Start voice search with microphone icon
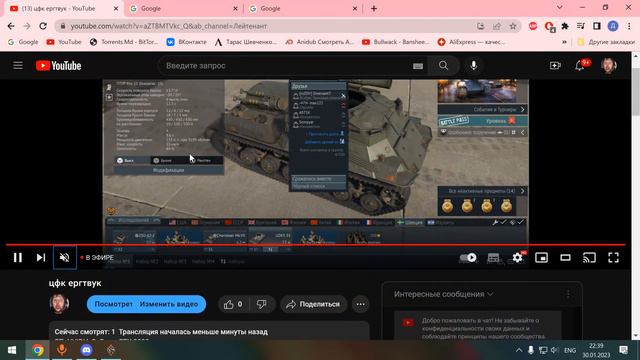The image size is (640, 360). pos(473,65)
